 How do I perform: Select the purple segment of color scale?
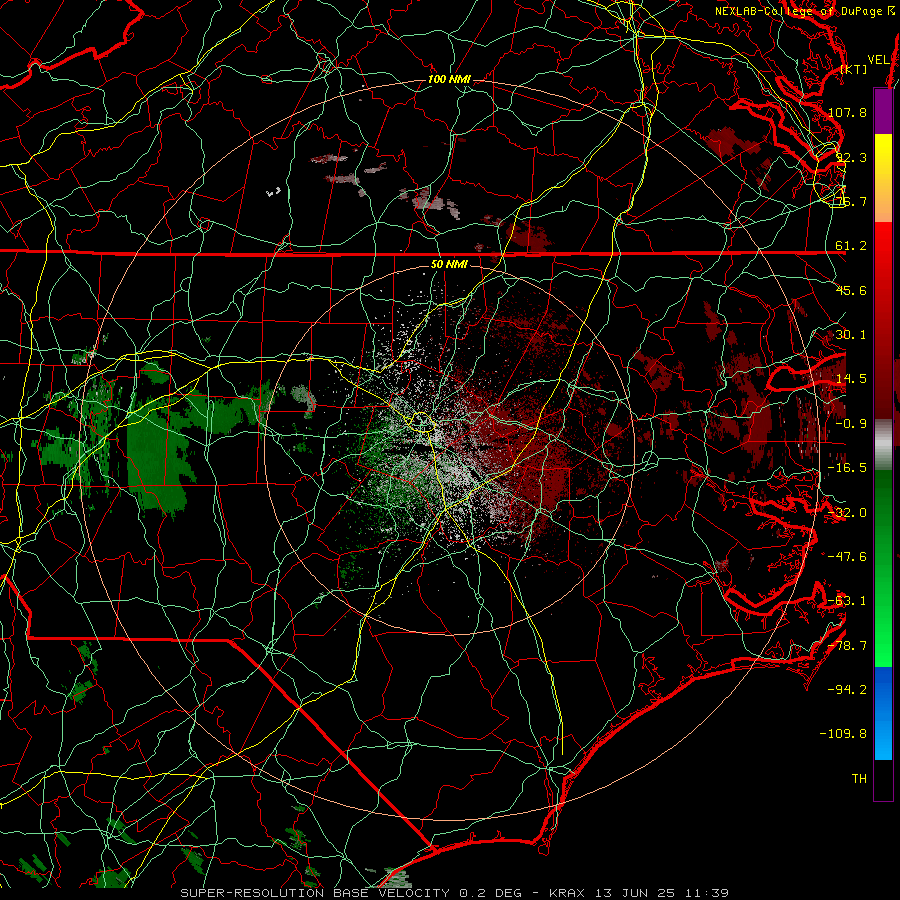tap(883, 111)
